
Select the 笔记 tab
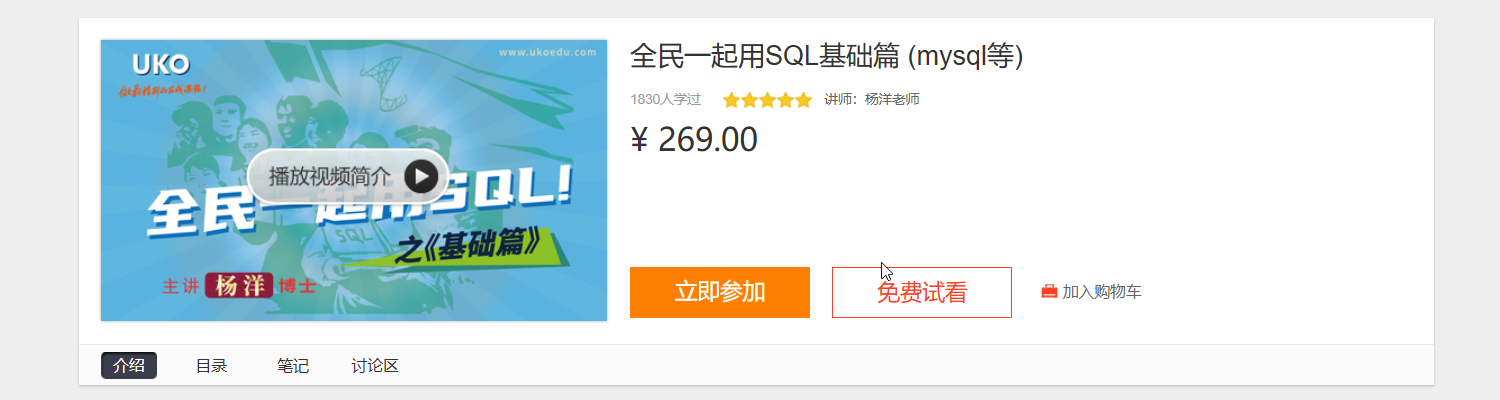293,366
